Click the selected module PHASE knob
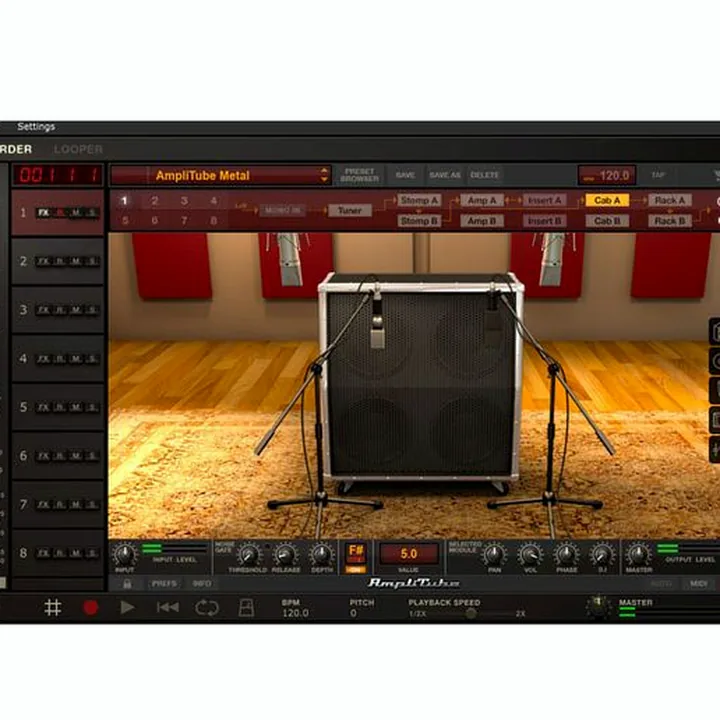Screen dimensions: 720x720 click(x=567, y=555)
